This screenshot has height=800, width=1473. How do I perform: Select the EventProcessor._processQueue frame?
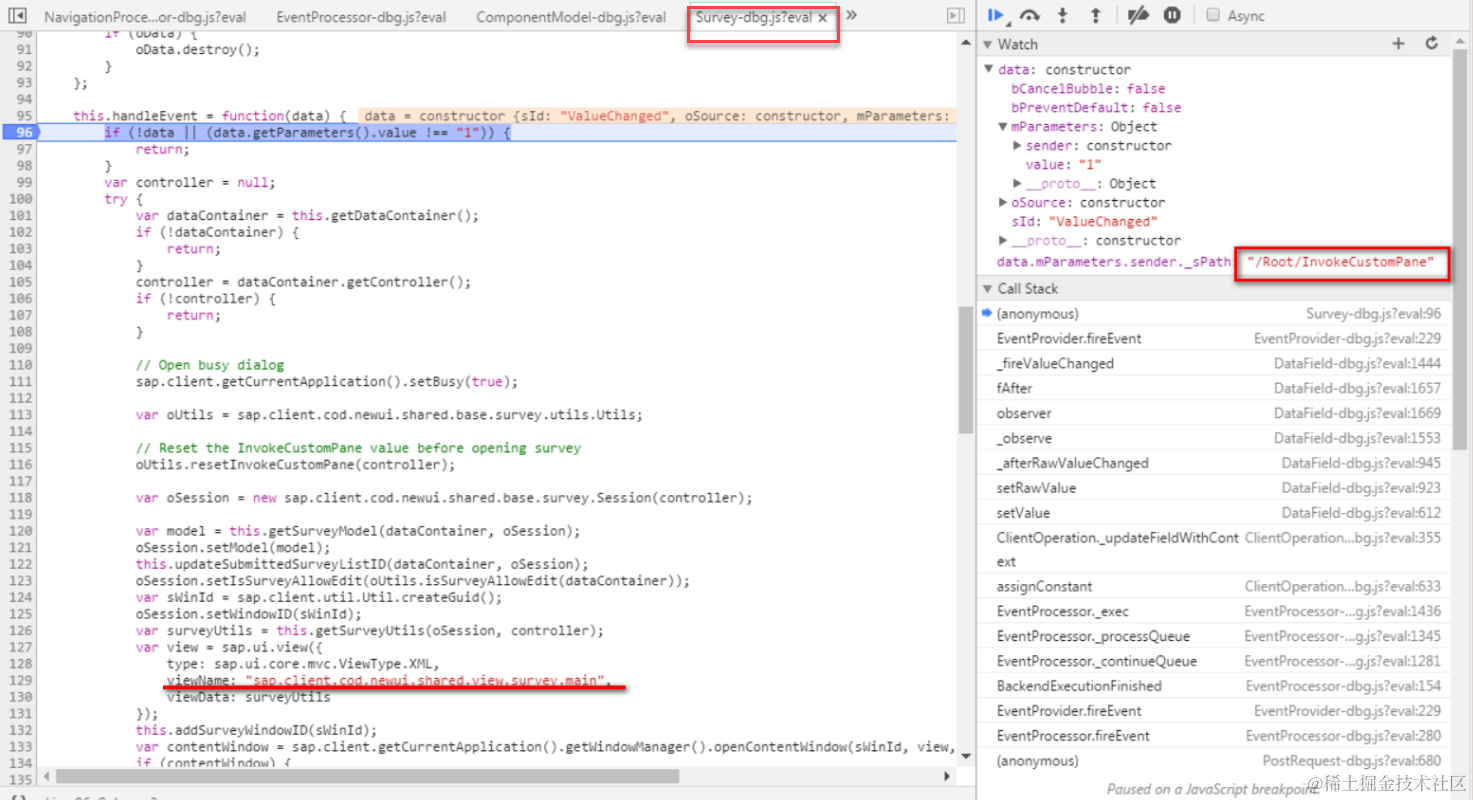[1218, 636]
